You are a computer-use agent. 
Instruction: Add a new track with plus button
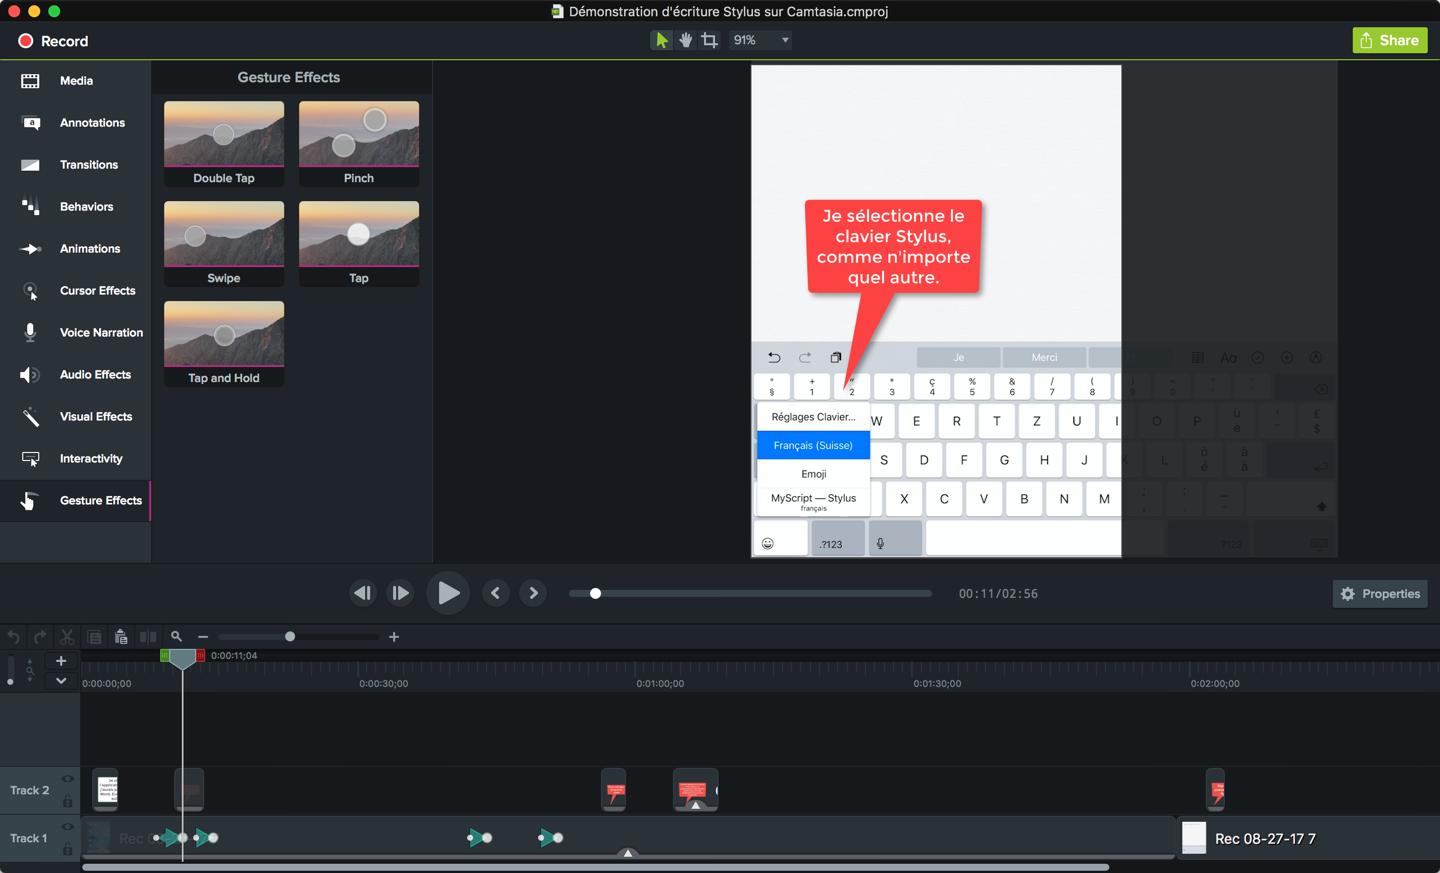tap(61, 661)
